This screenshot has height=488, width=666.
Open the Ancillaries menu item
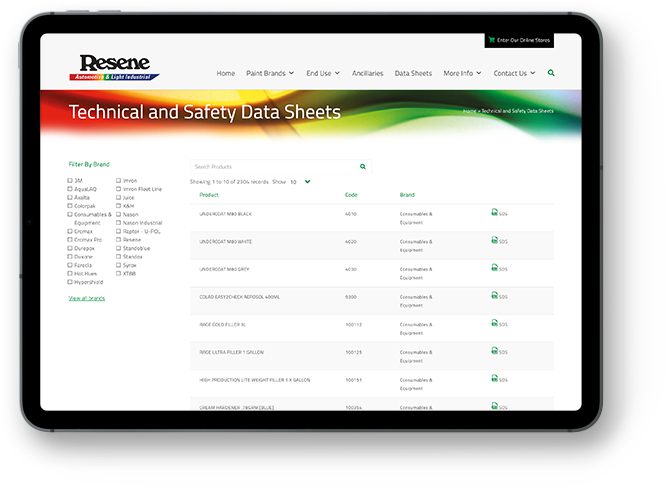[367, 73]
